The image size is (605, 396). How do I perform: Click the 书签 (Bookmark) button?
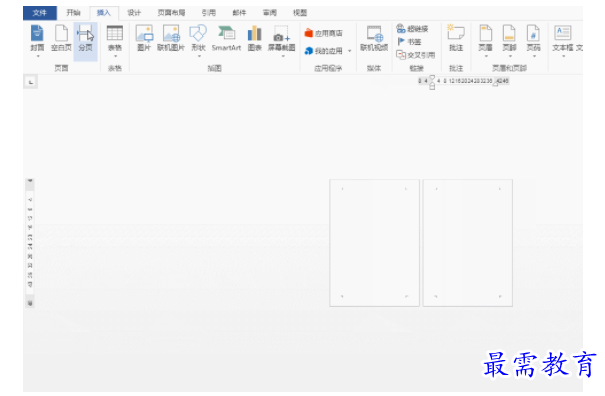pyautogui.click(x=409, y=42)
